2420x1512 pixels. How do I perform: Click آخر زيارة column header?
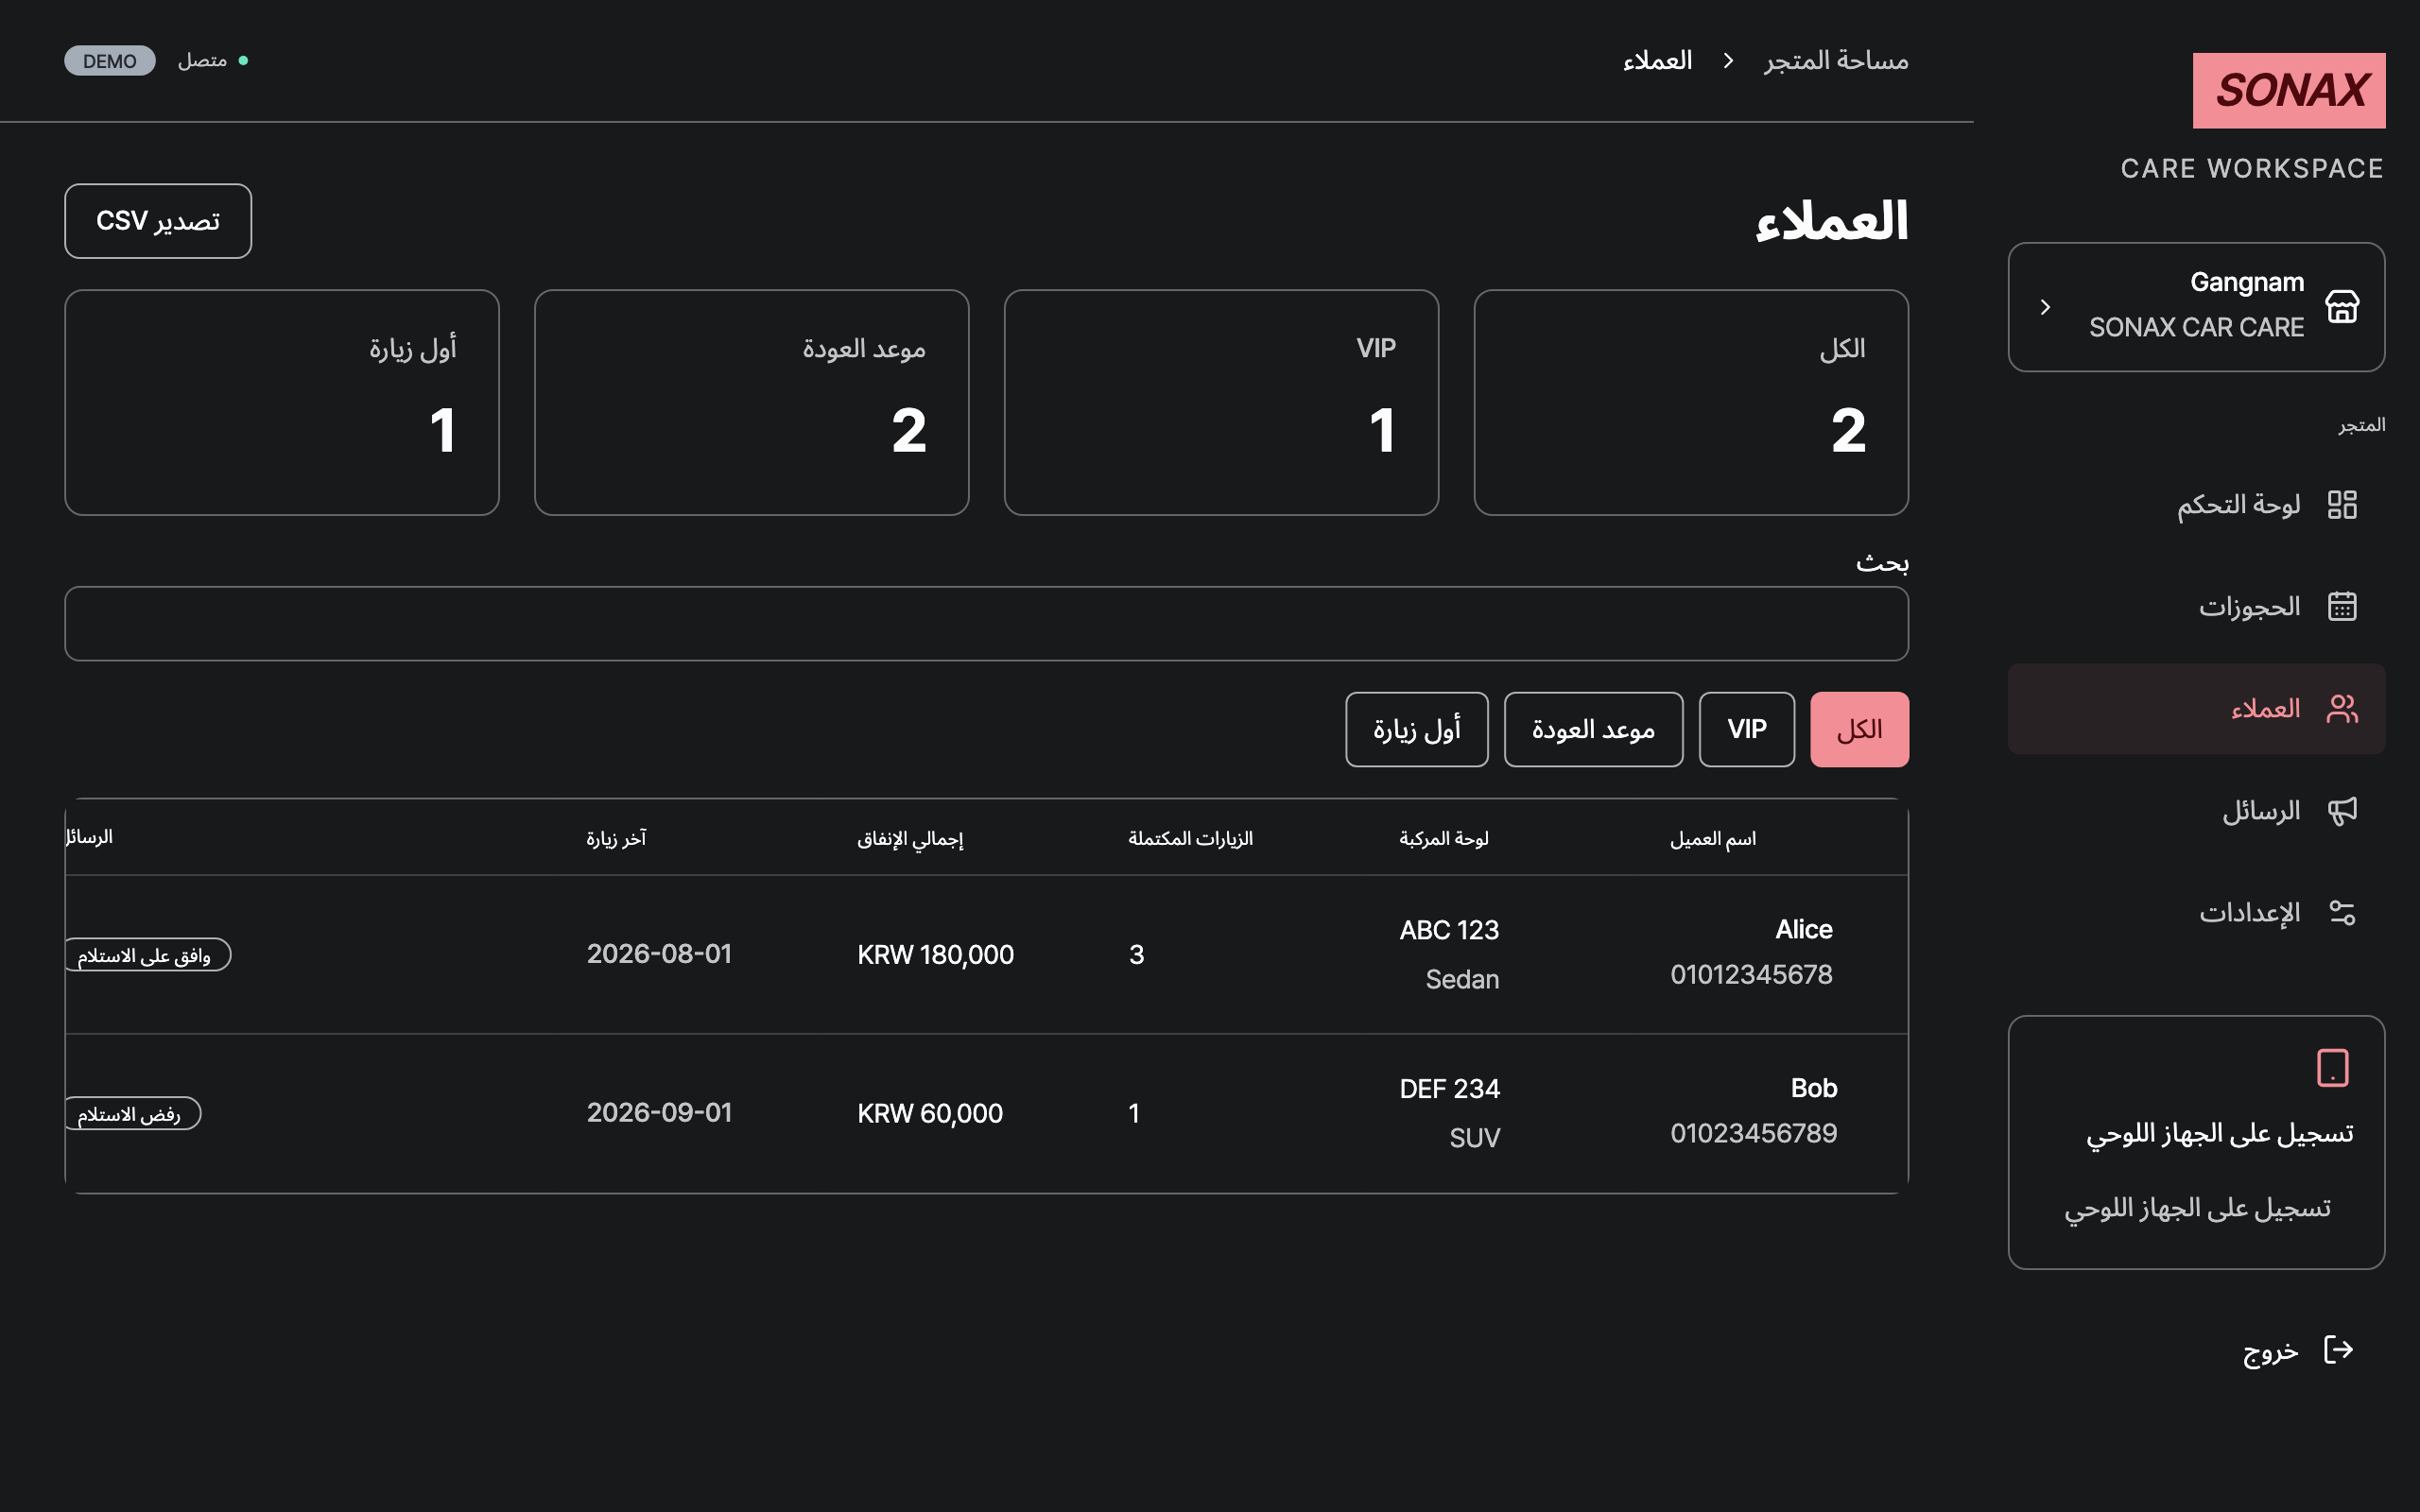(x=616, y=838)
